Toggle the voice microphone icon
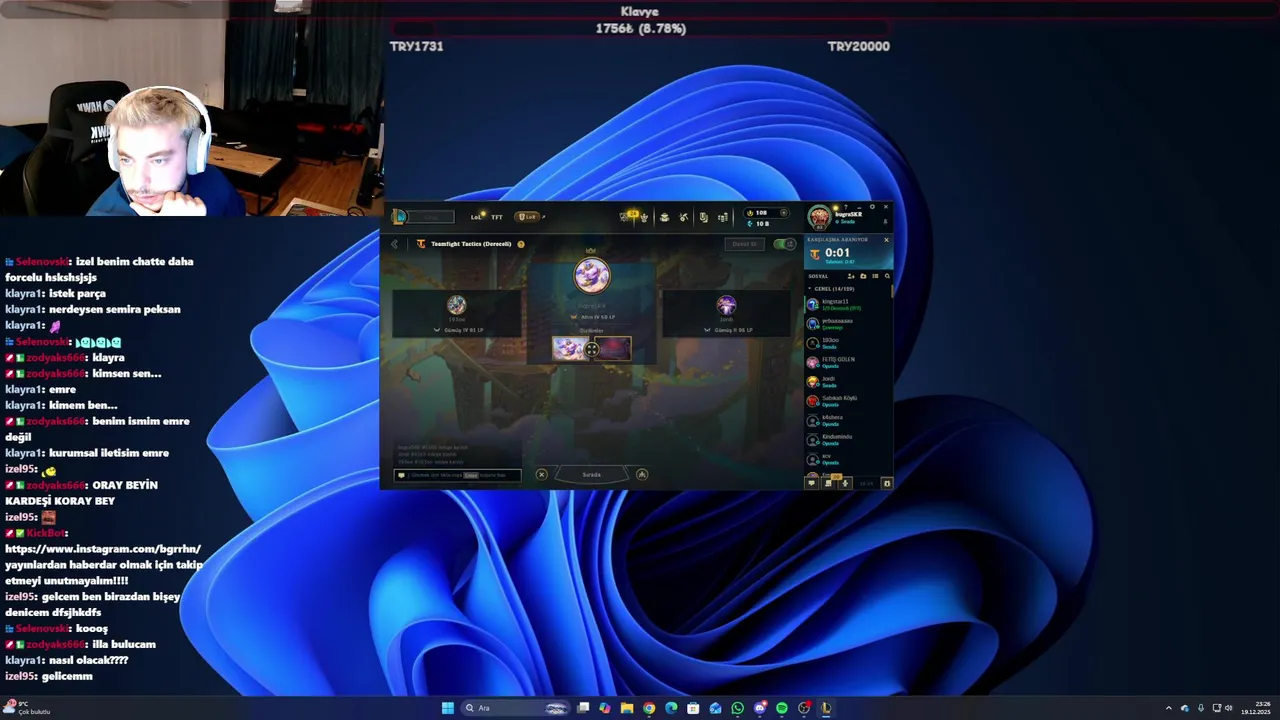The image size is (1280, 720). click(x=845, y=483)
